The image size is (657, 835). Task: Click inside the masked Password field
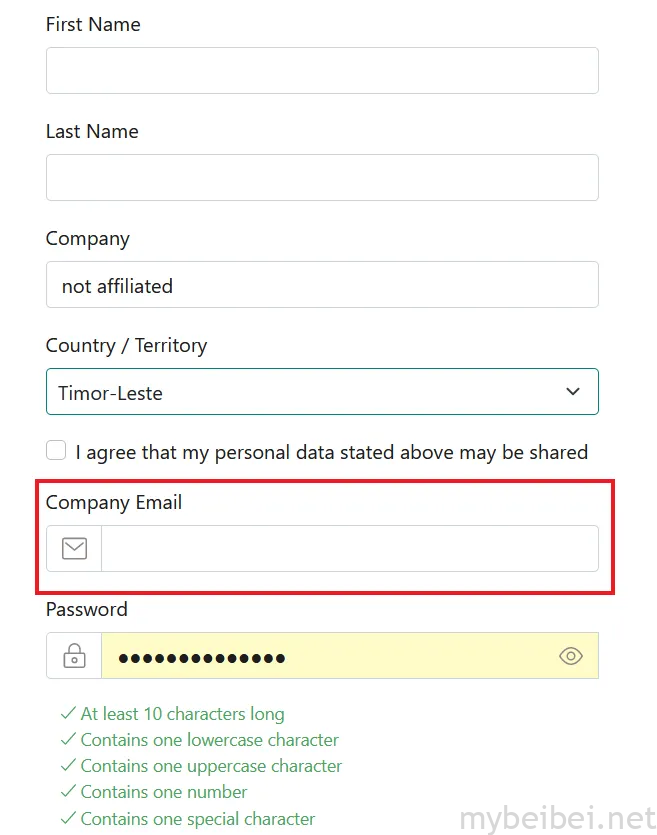coord(330,656)
